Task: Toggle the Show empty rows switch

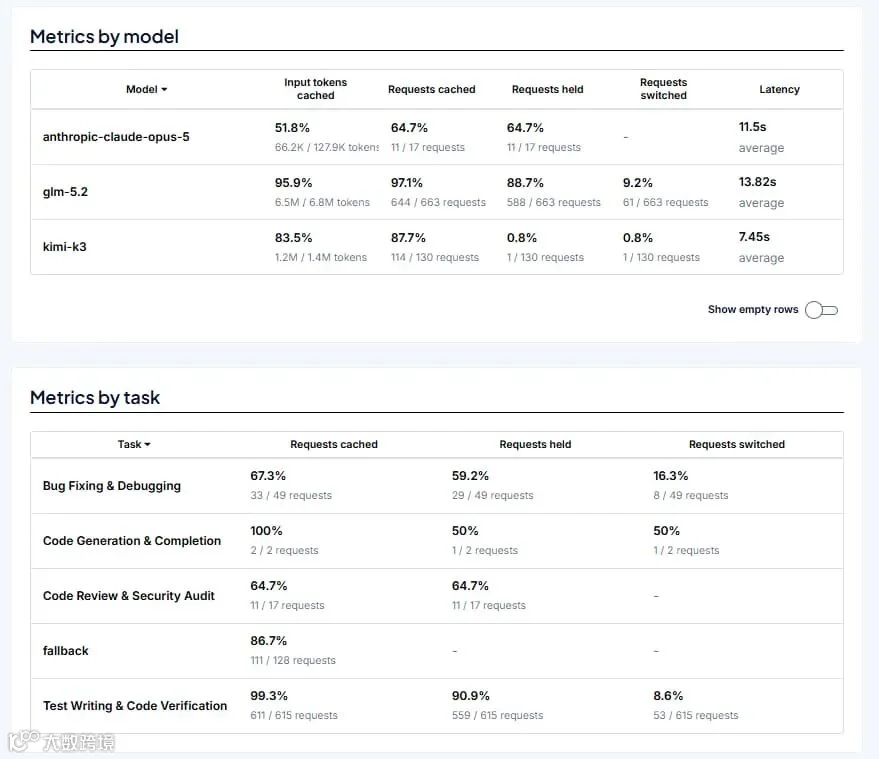Action: [x=821, y=310]
